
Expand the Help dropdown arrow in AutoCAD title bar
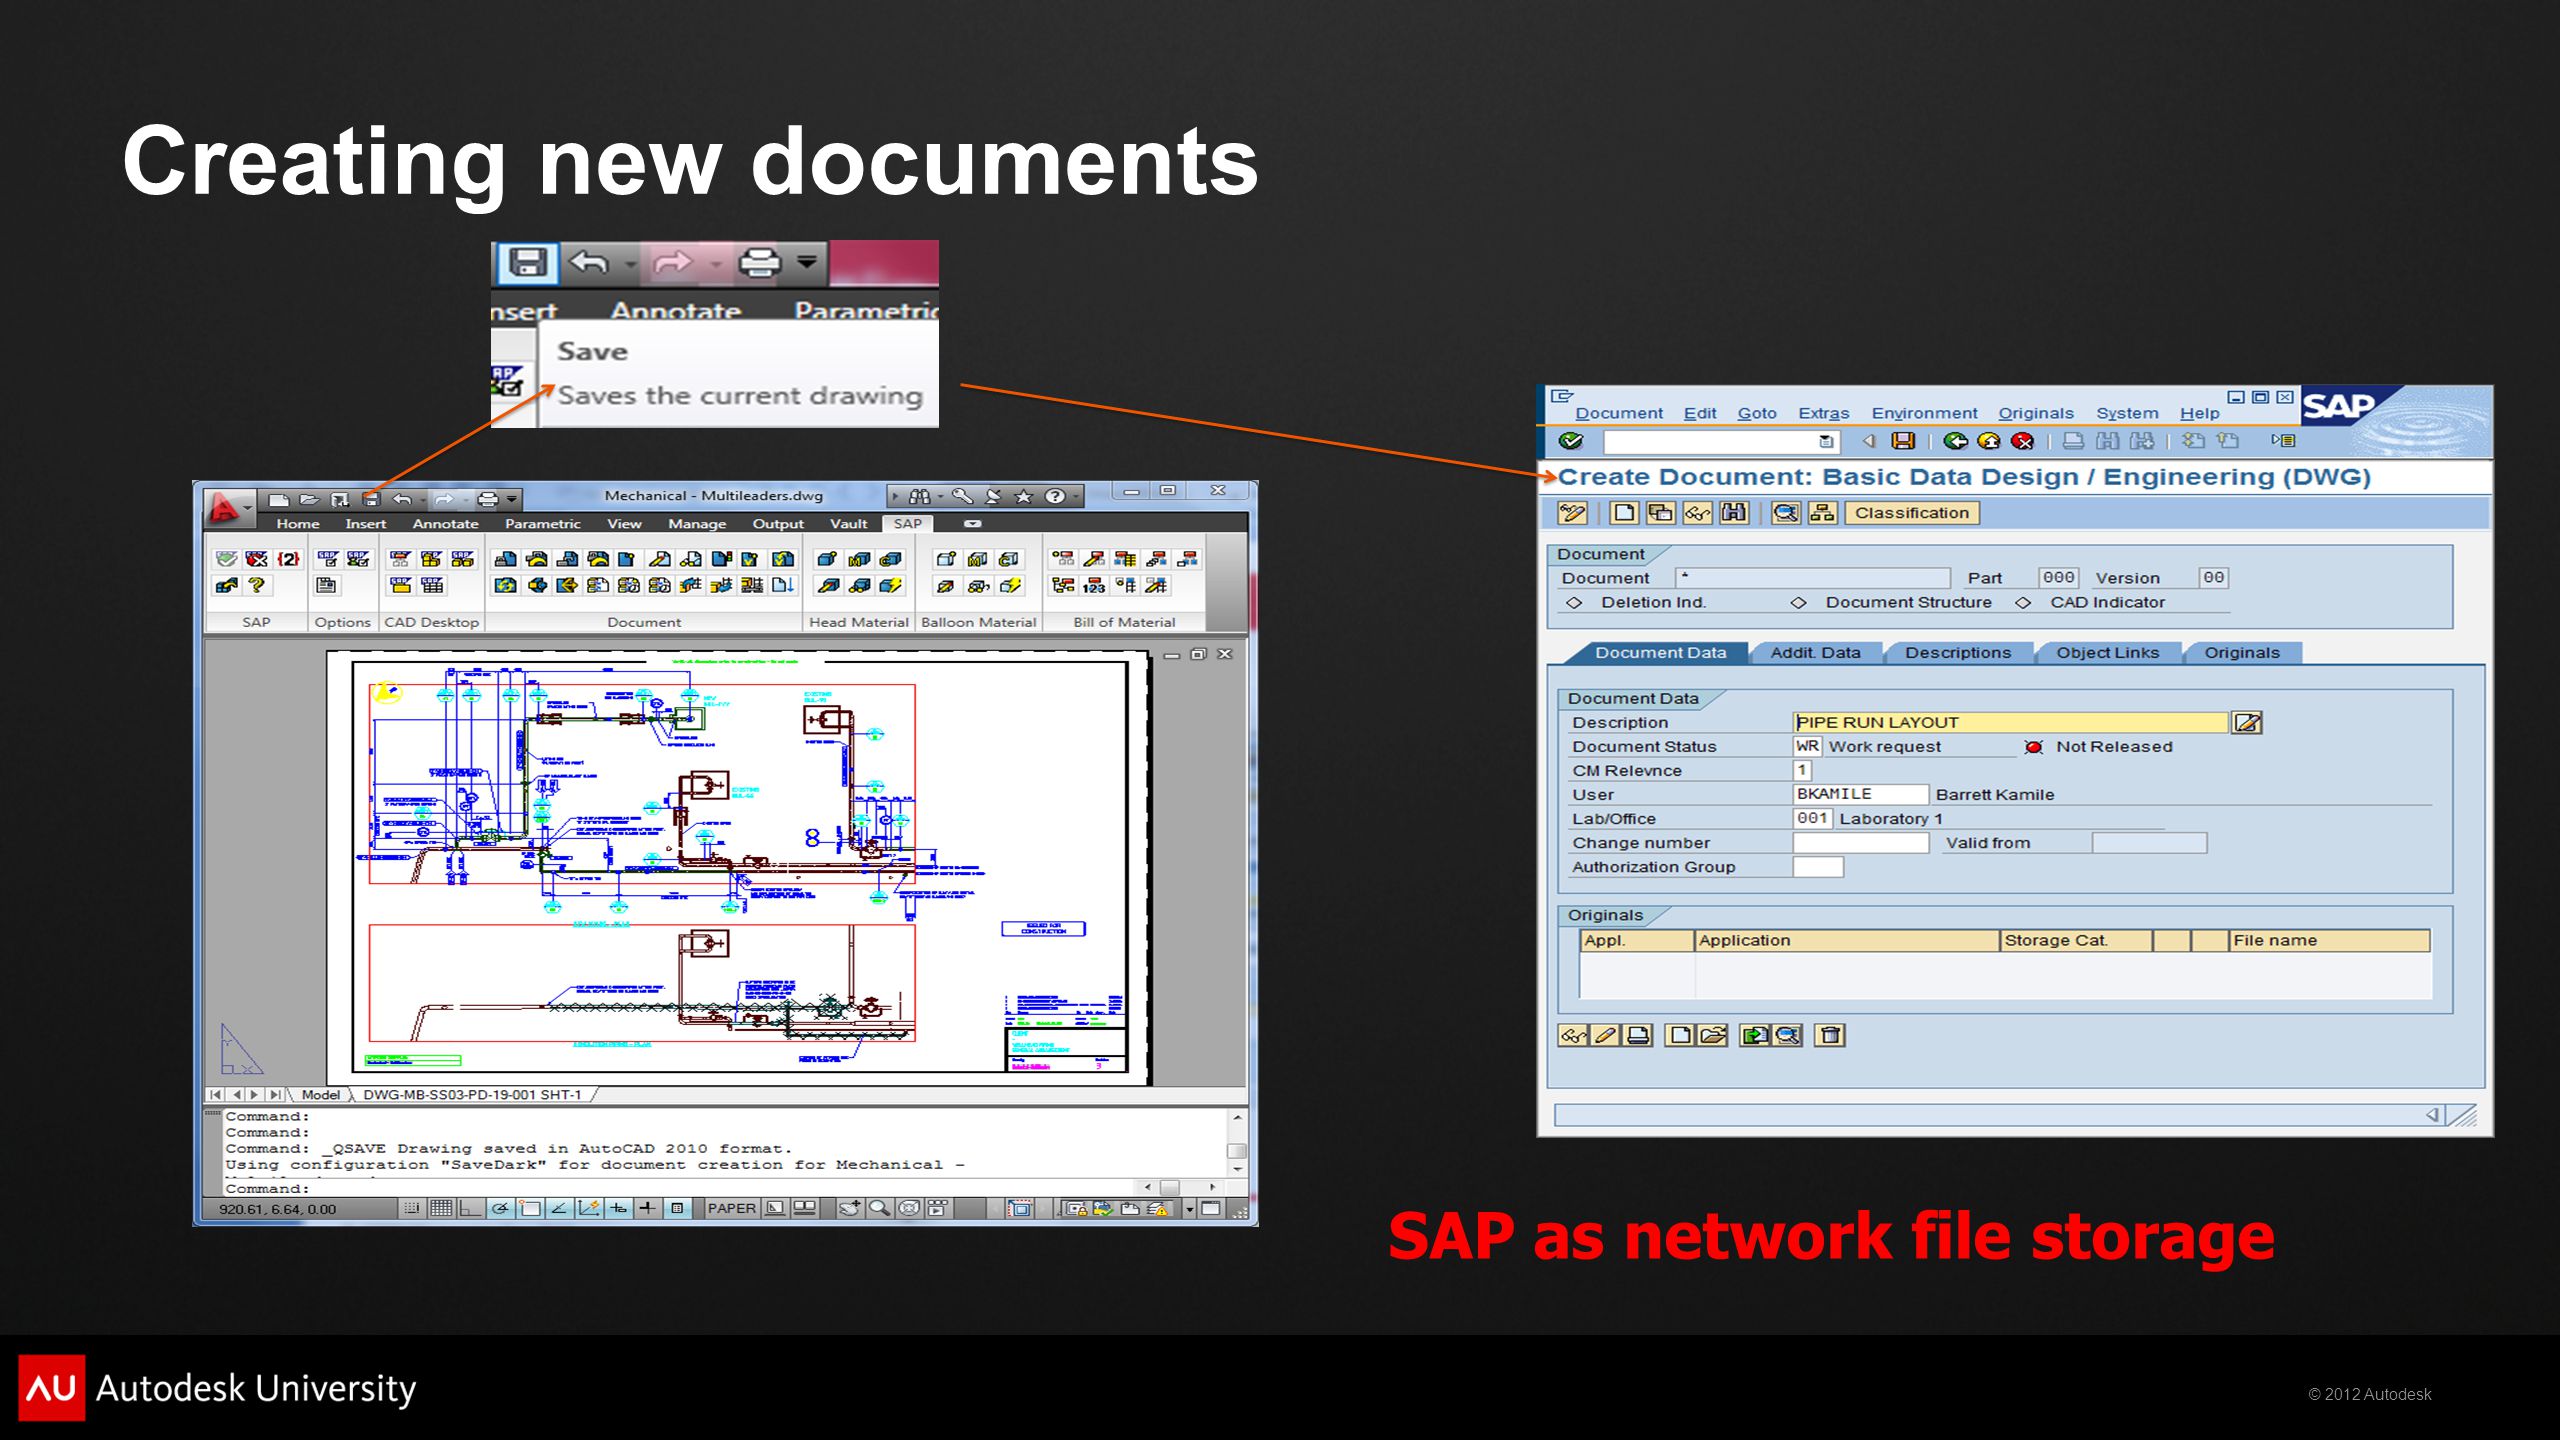(x=1076, y=496)
